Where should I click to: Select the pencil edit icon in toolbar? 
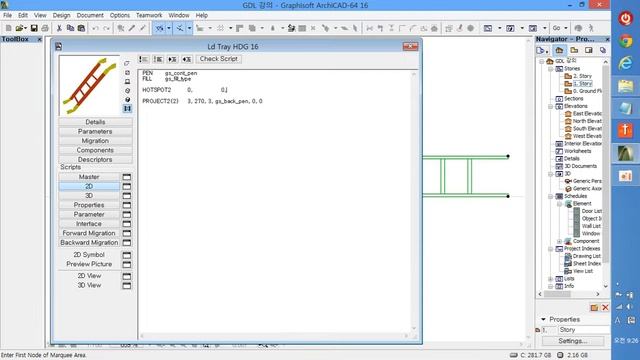132,28
